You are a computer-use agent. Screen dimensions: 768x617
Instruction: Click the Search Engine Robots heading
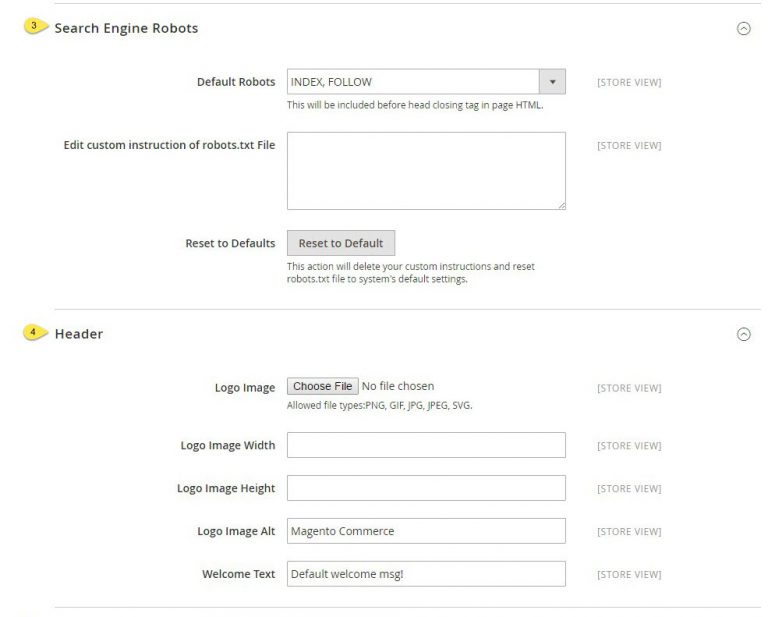click(x=126, y=28)
